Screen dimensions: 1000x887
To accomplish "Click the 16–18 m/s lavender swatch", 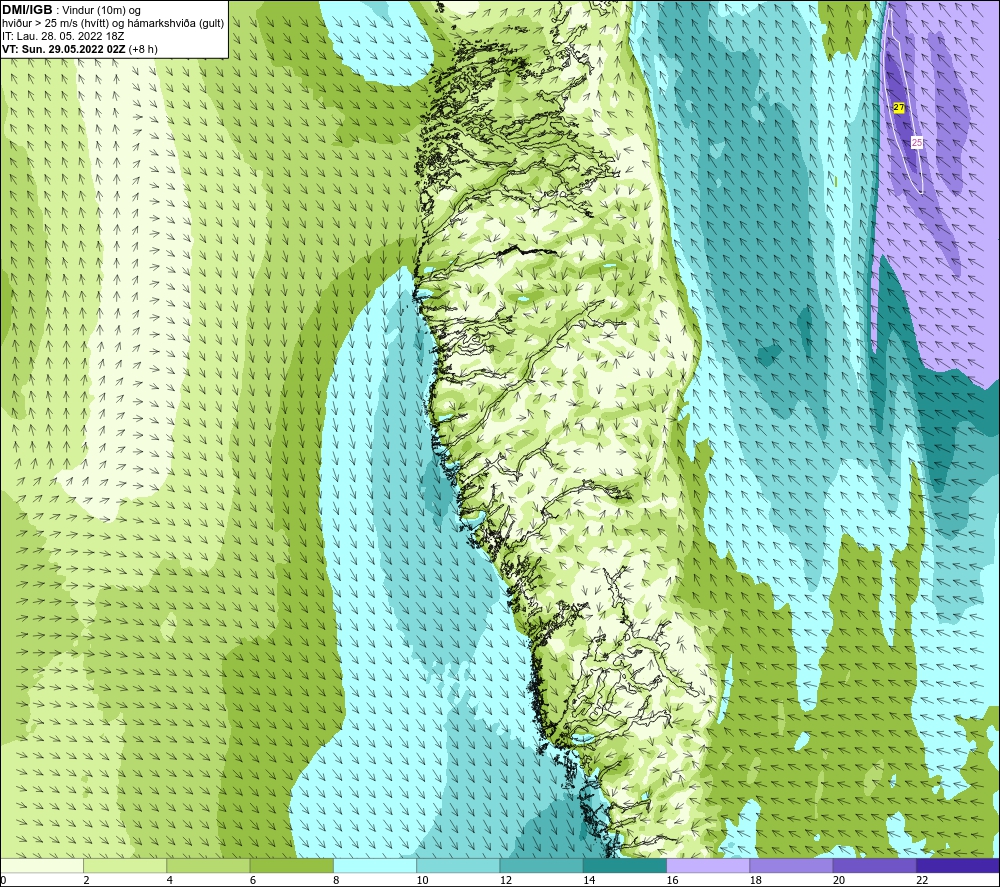I will coord(709,865).
